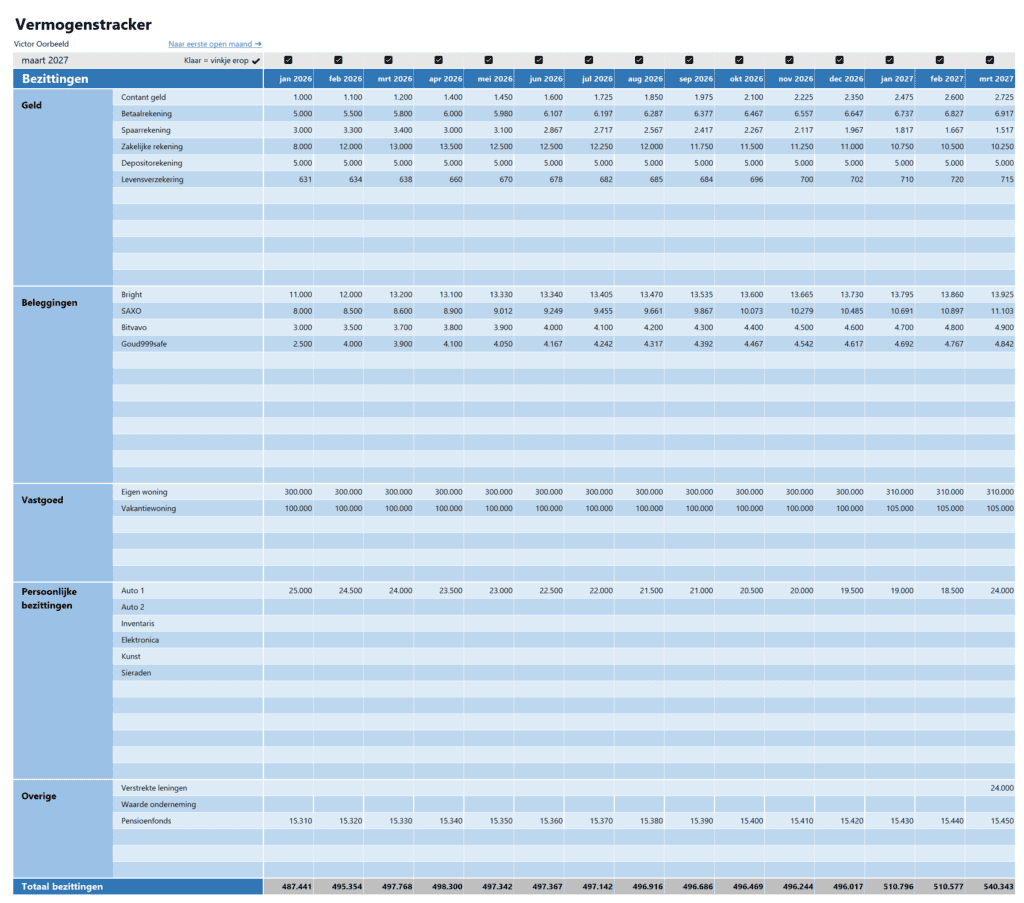
Task: Click the Geld category header
Action: pyautogui.click(x=30, y=103)
